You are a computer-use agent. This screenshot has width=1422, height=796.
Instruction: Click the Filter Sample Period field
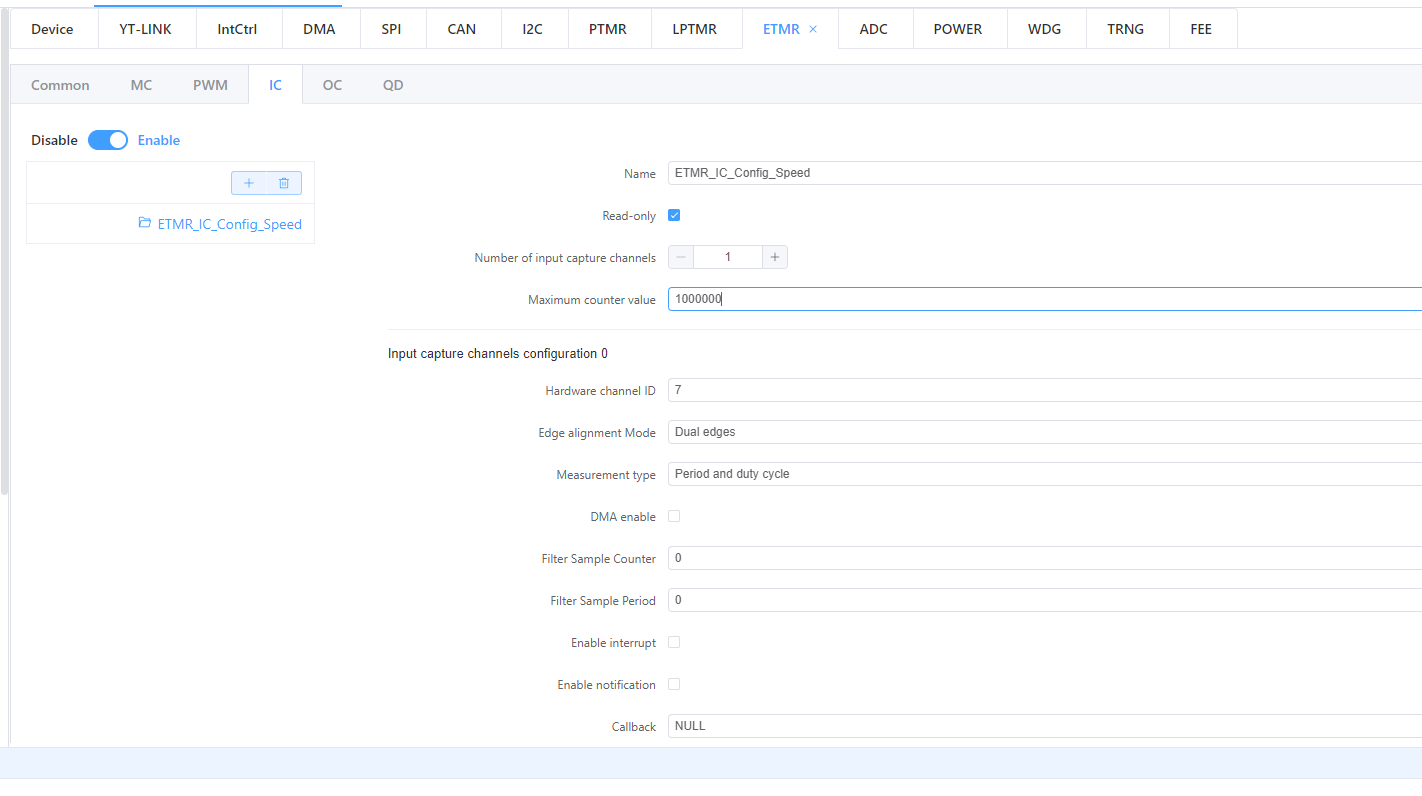click(x=1045, y=600)
